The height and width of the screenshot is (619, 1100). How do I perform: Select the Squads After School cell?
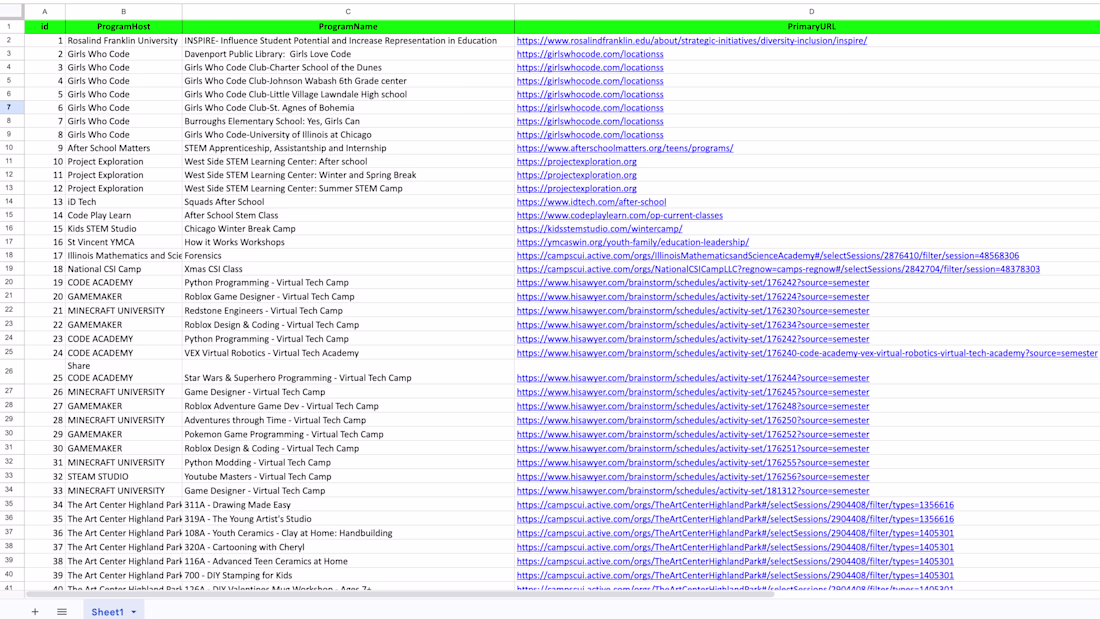[x=348, y=202]
